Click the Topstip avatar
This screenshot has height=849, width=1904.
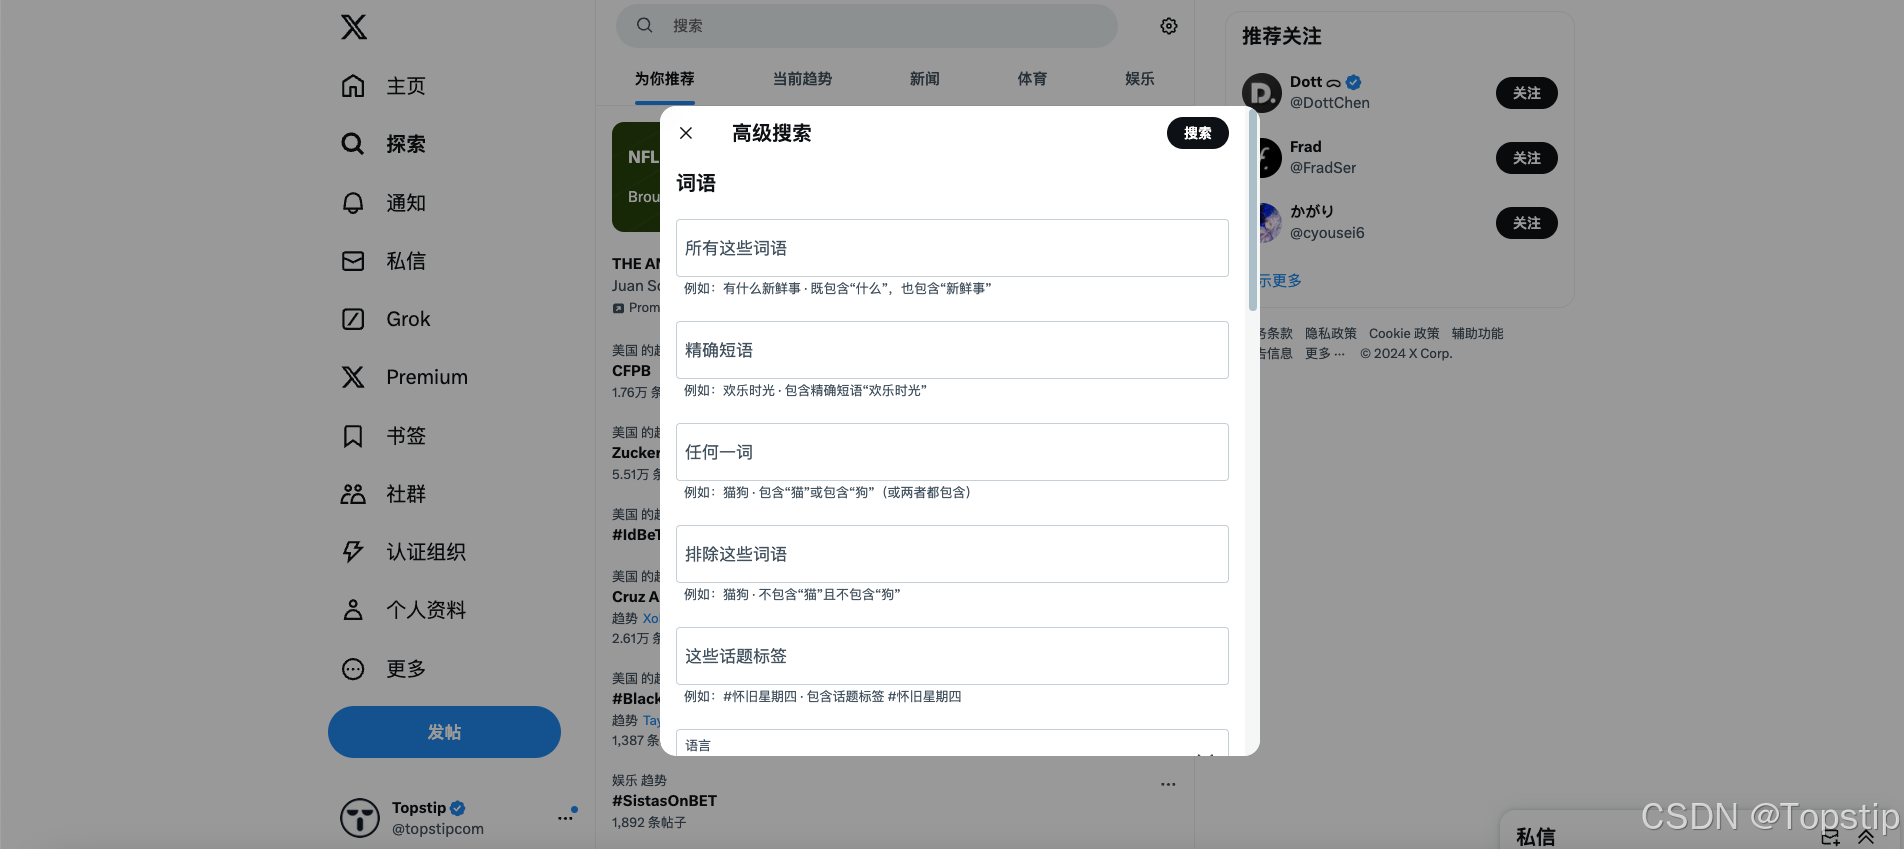coord(360,818)
